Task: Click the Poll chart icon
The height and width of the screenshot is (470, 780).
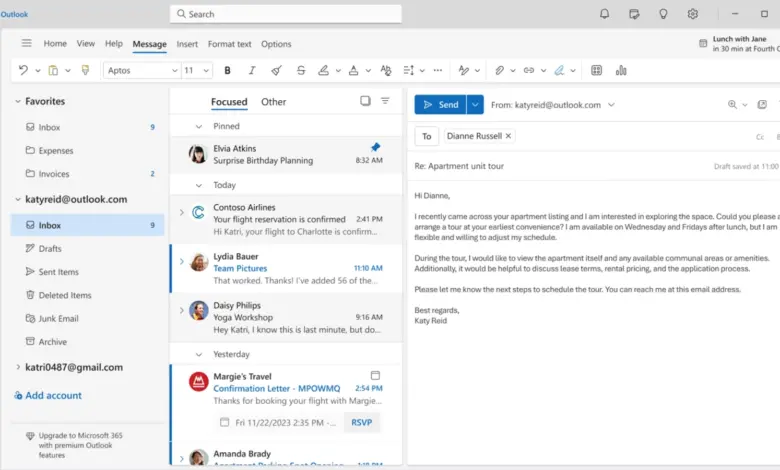Action: [x=621, y=71]
